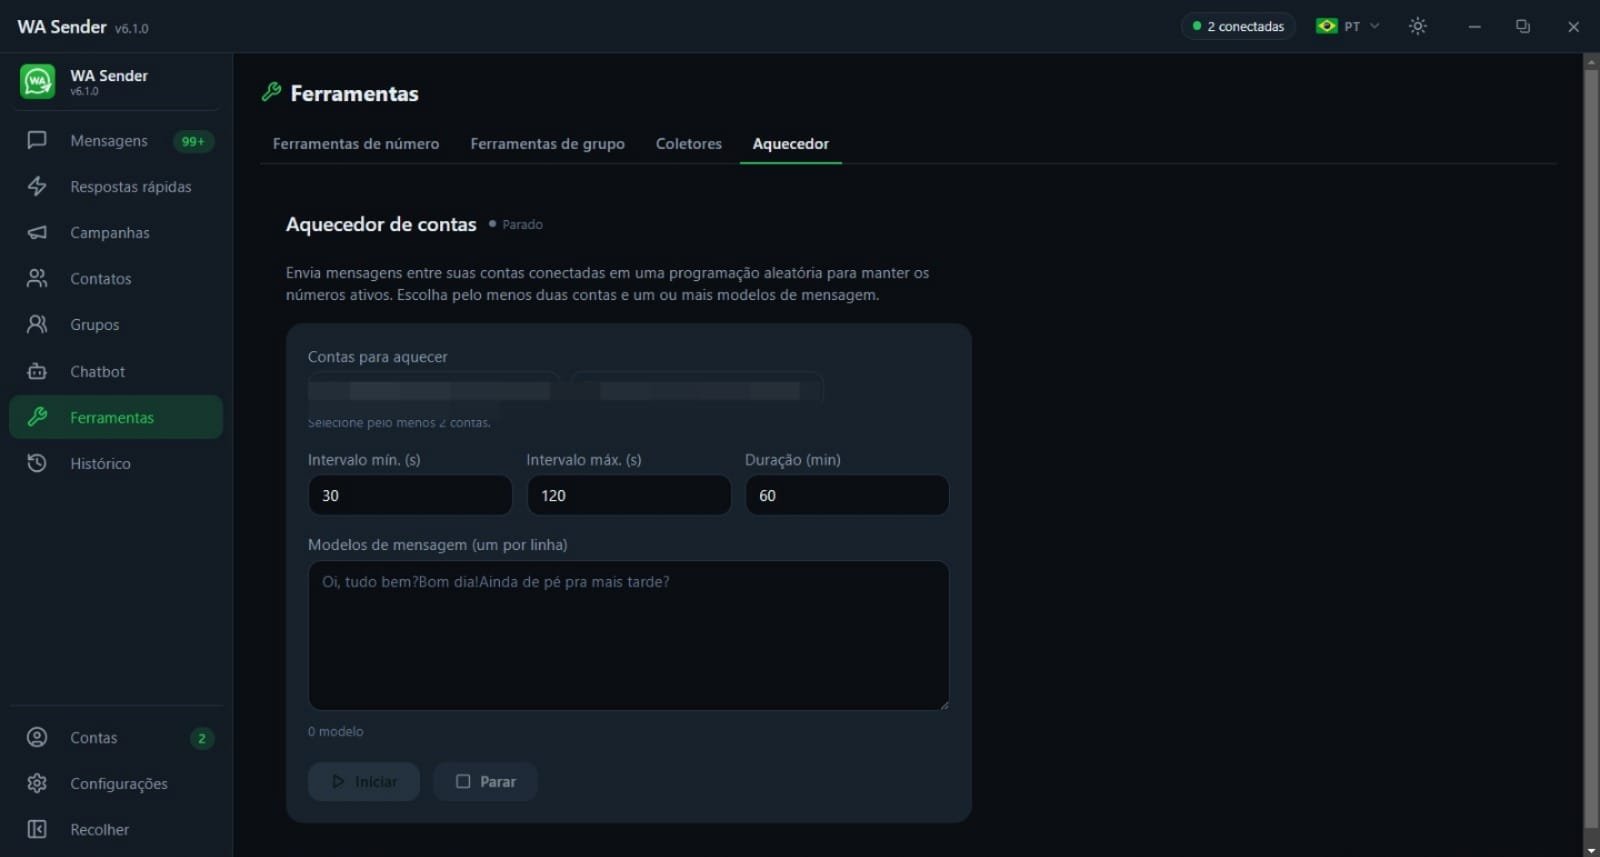
Task: Click the Intervalo mín. input field
Action: [410, 495]
